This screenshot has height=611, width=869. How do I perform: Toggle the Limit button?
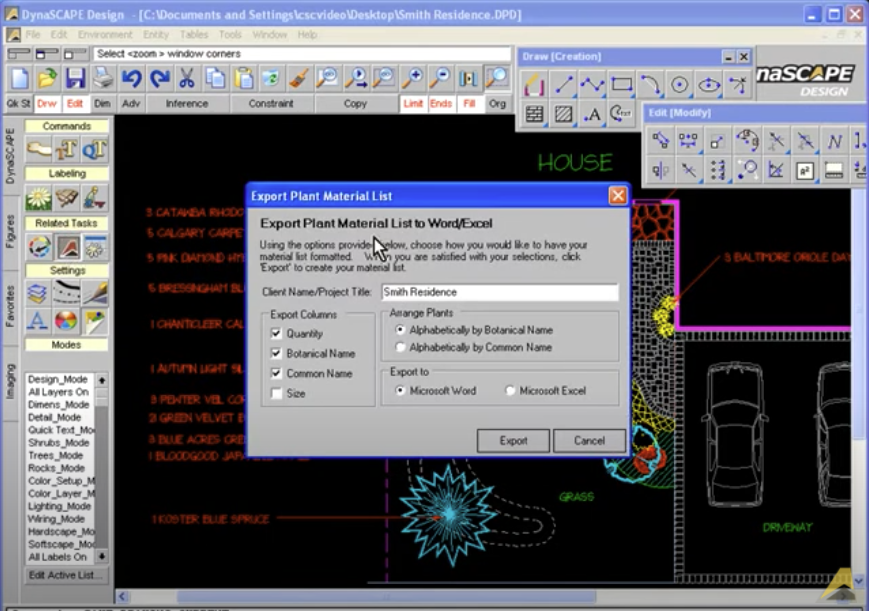coord(413,104)
